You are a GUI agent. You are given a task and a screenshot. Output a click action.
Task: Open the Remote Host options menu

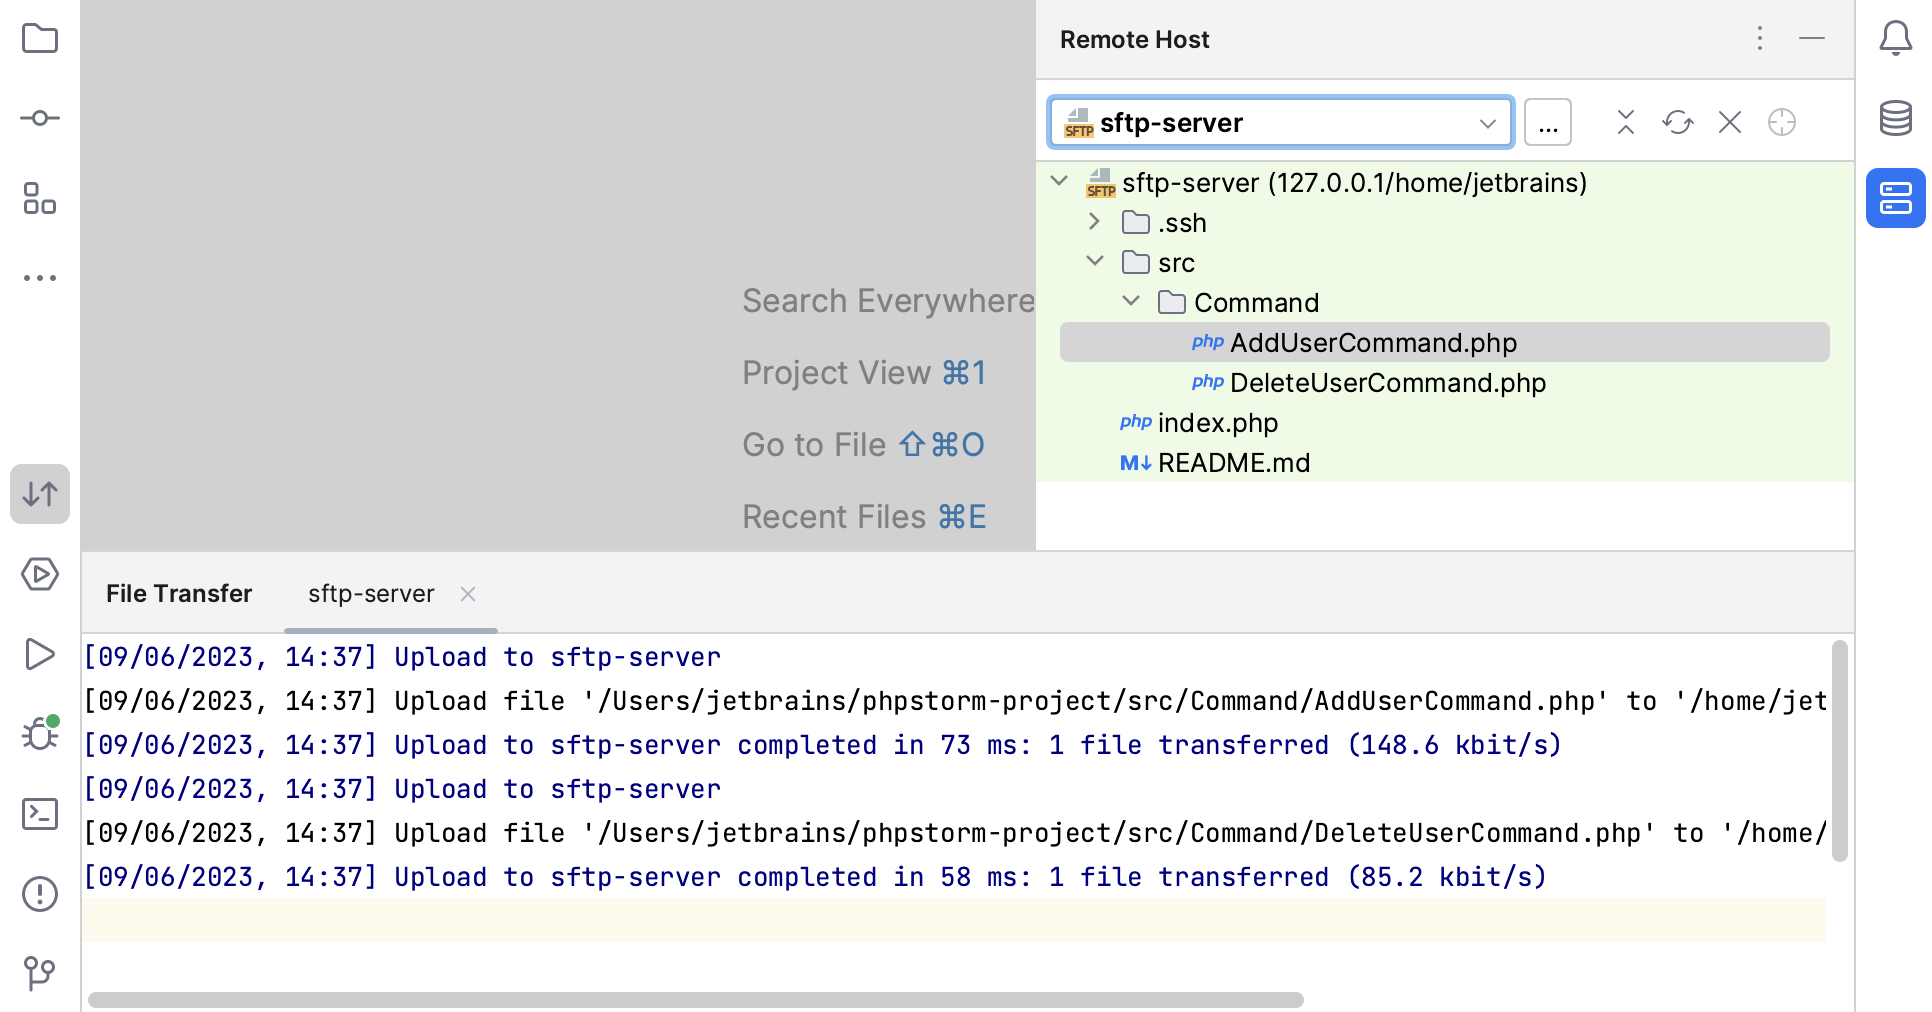tap(1759, 39)
